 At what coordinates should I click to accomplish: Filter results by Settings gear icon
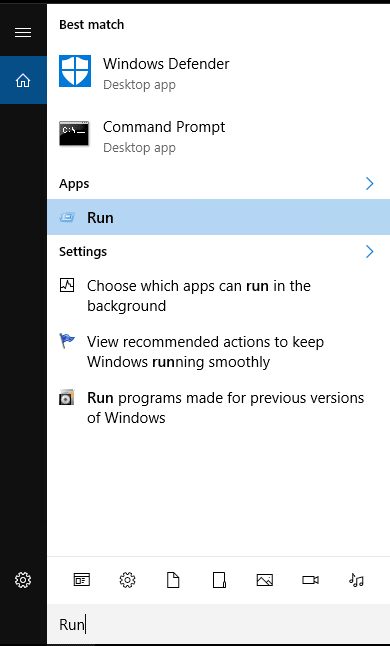[x=127, y=580]
